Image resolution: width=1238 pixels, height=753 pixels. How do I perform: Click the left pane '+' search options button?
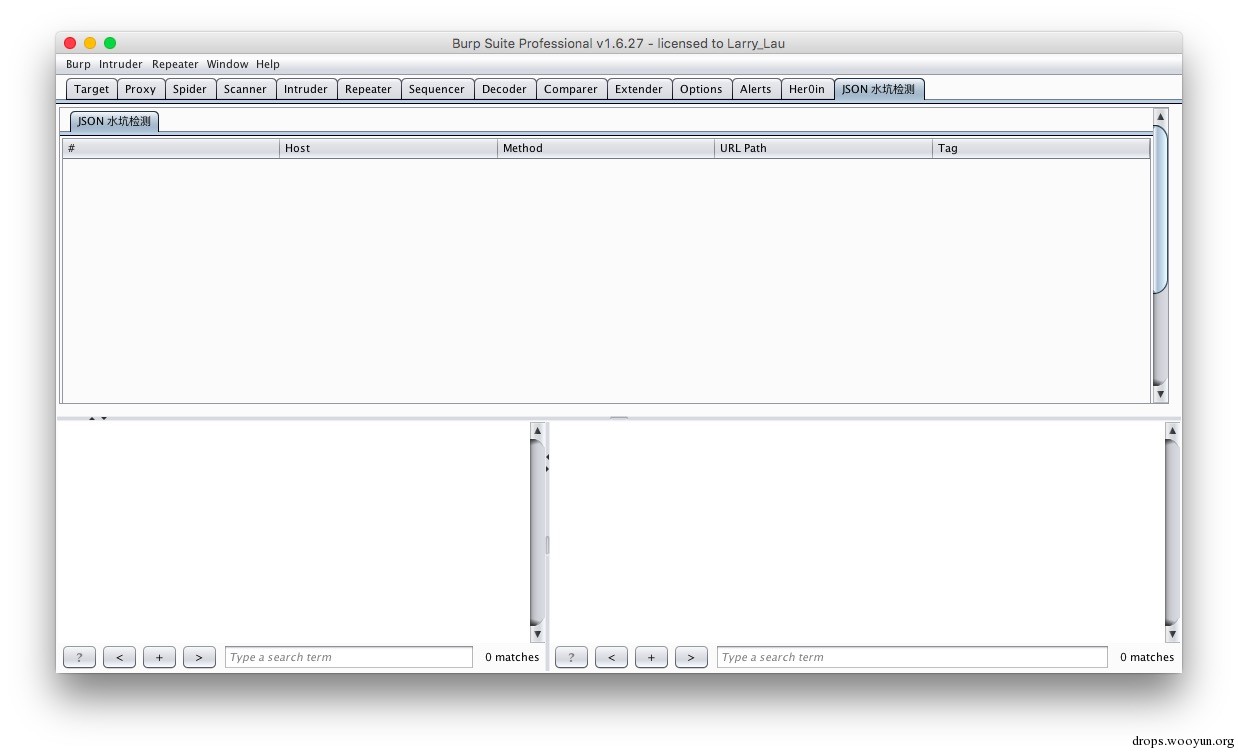[159, 657]
